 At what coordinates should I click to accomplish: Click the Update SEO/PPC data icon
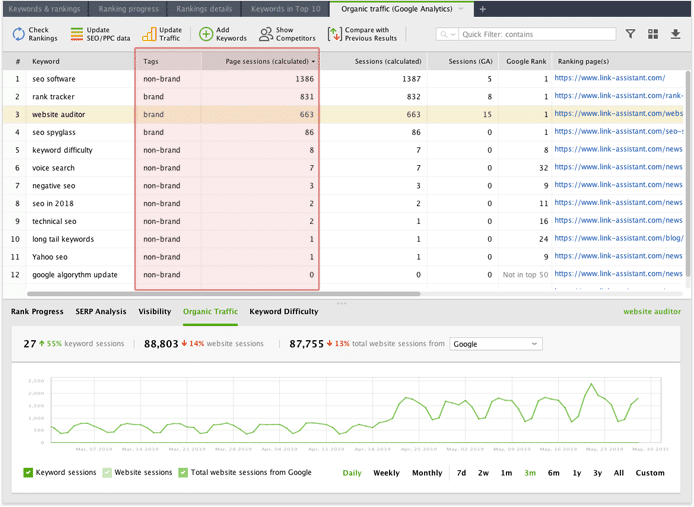coord(77,34)
